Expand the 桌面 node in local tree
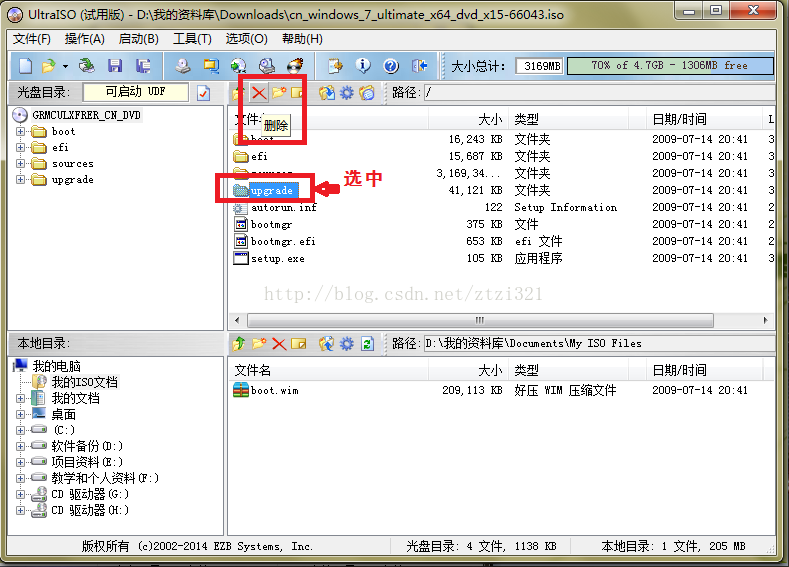This screenshot has width=789, height=567. coord(20,415)
